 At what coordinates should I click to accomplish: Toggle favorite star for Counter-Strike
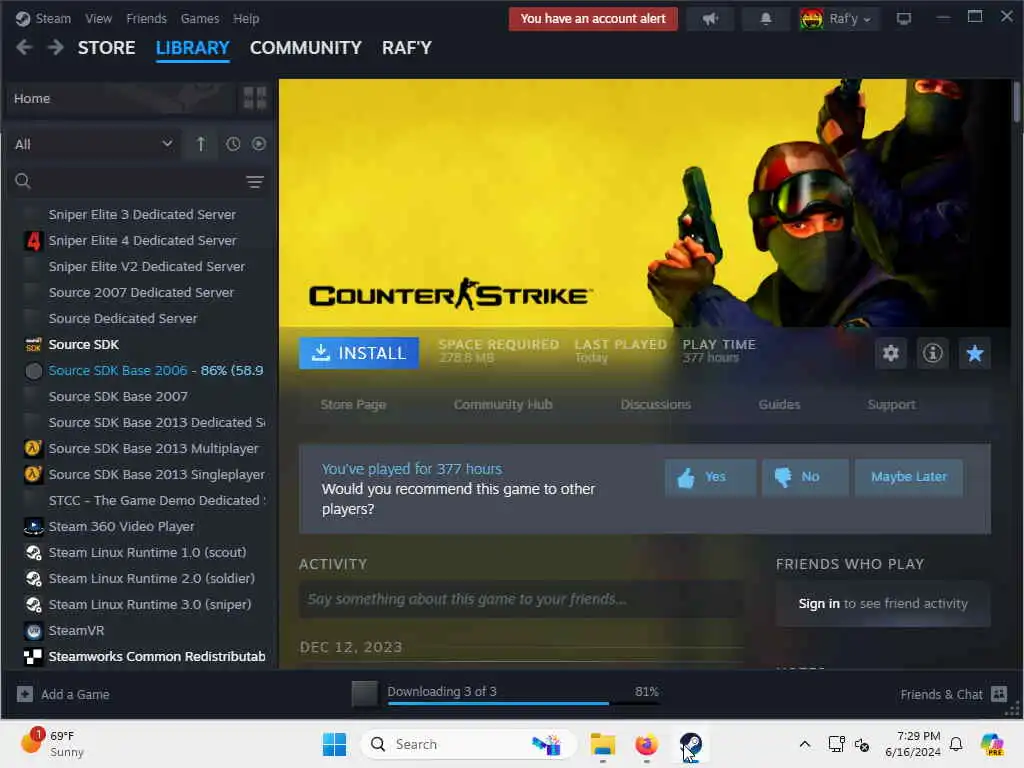click(974, 353)
